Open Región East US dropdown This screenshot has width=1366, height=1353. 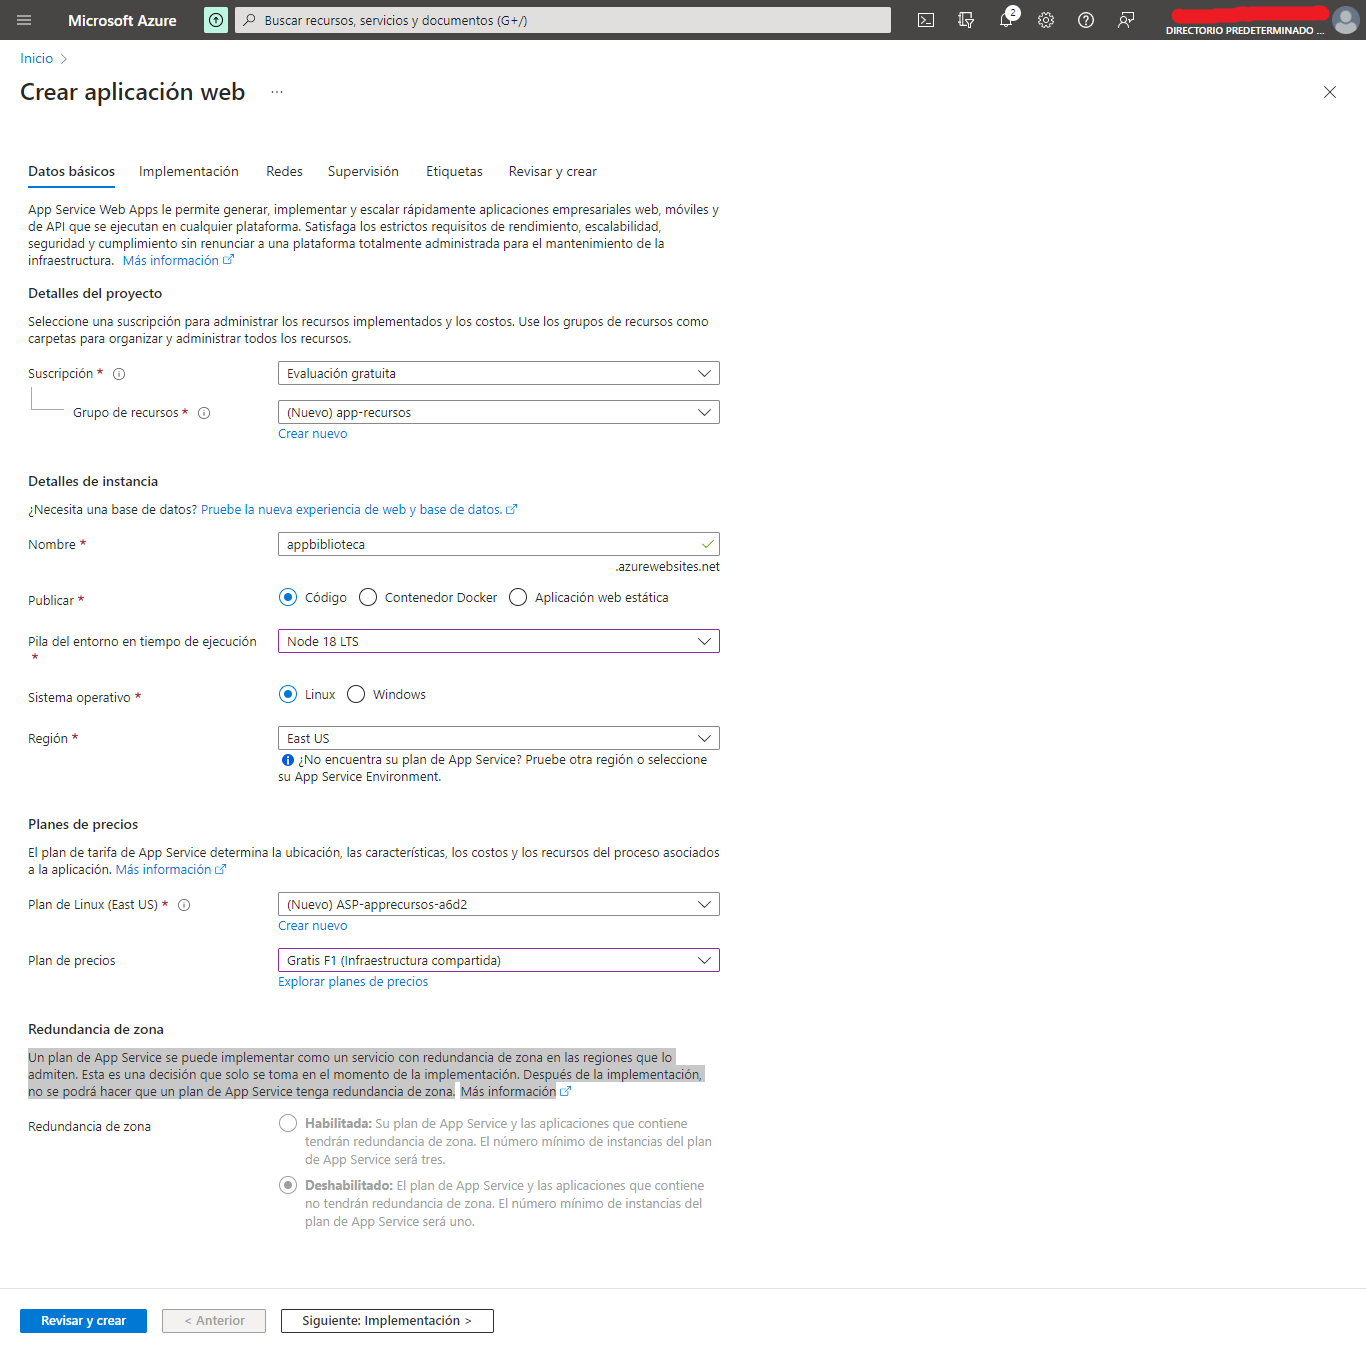499,738
